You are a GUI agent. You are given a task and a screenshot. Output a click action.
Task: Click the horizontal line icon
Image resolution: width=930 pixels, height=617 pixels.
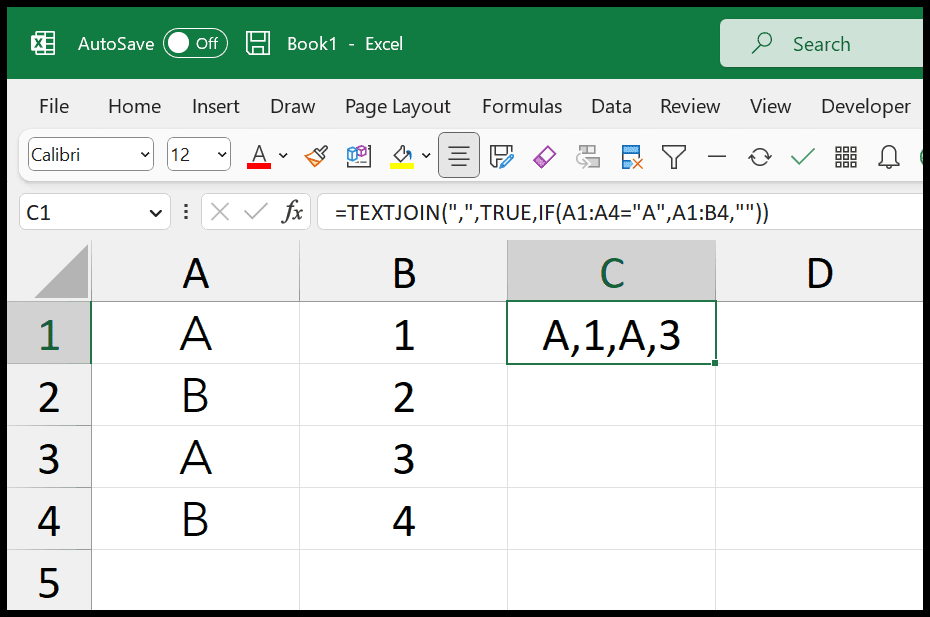[716, 157]
